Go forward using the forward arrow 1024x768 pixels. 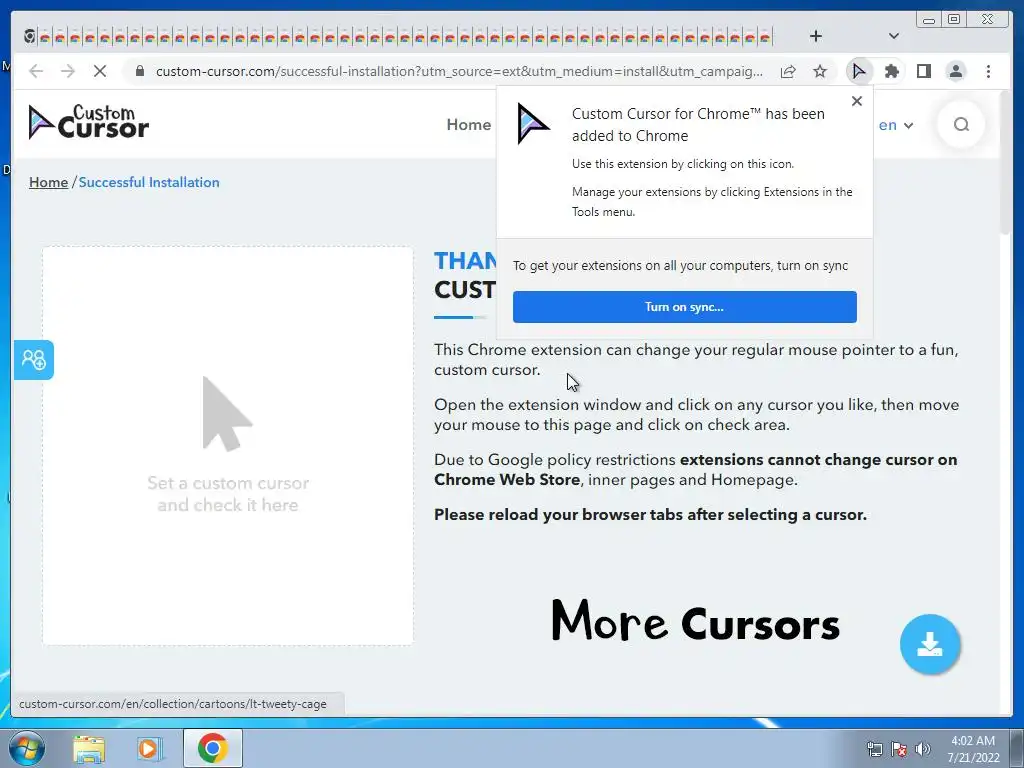(x=67, y=71)
